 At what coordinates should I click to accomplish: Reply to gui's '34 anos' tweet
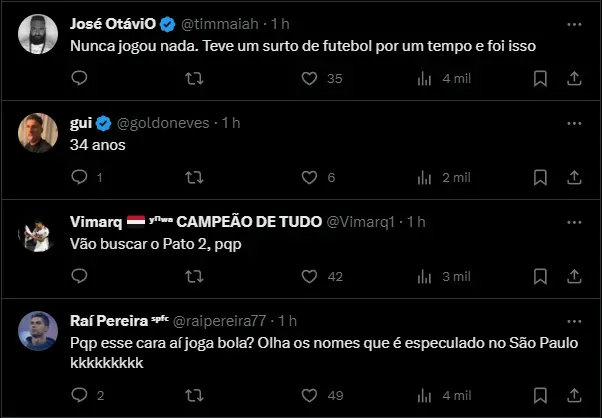tap(80, 177)
